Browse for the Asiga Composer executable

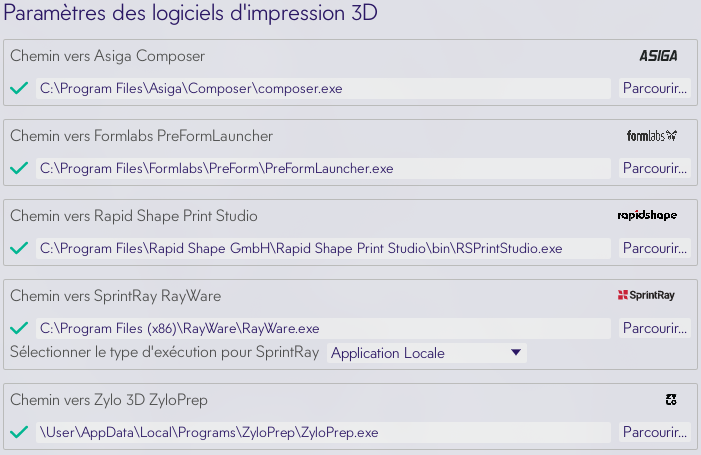654,88
